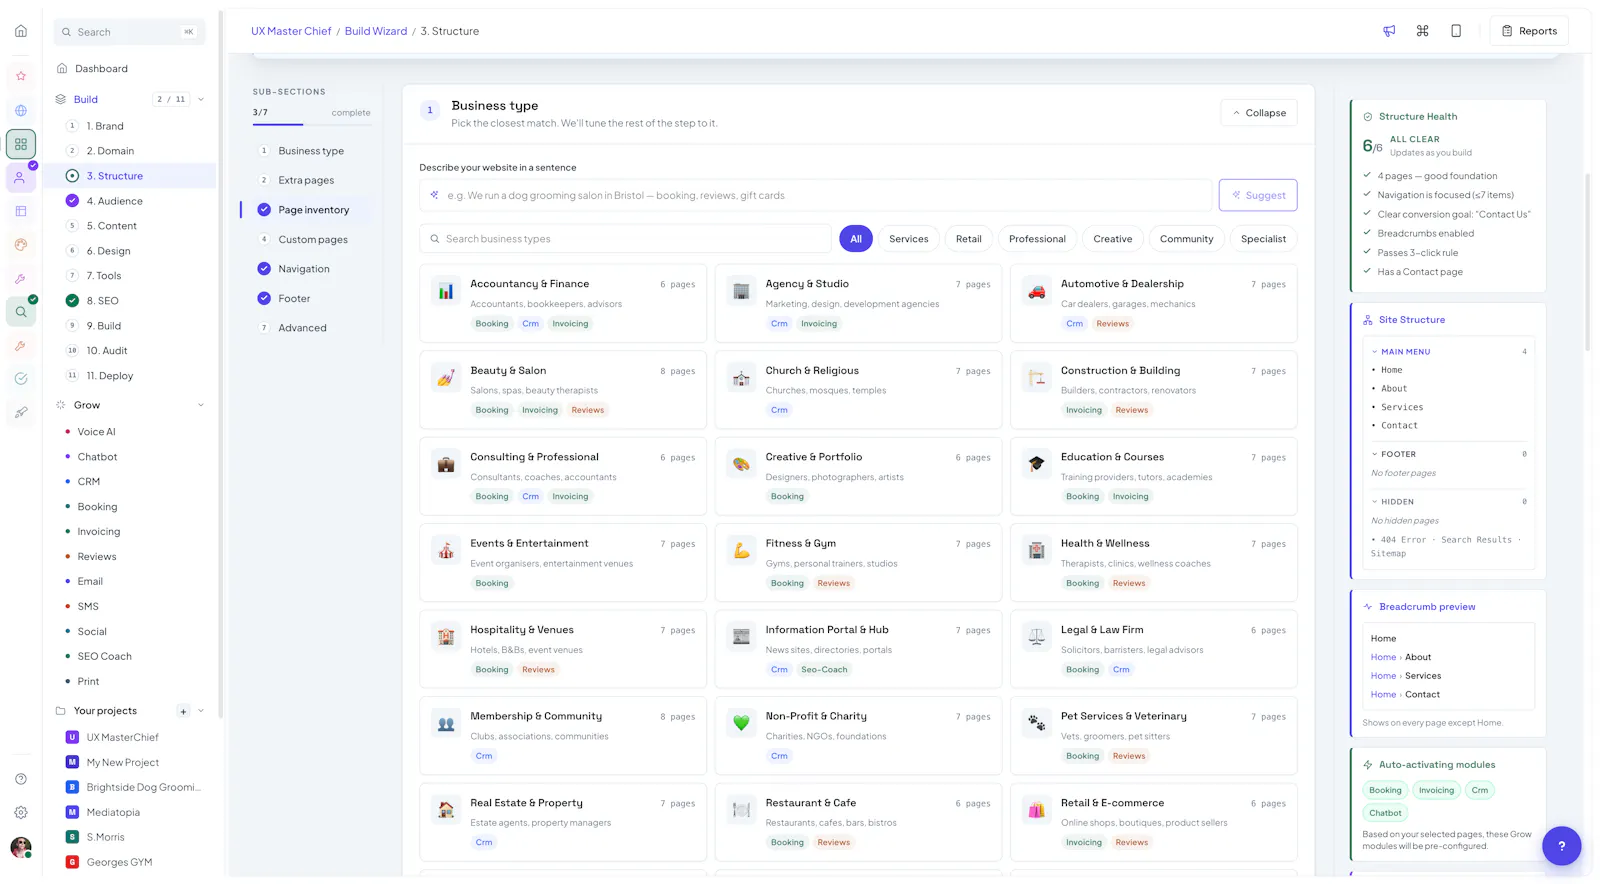Open the globe rail icon
Viewport: 1600px width, 884px height.
tap(21, 111)
